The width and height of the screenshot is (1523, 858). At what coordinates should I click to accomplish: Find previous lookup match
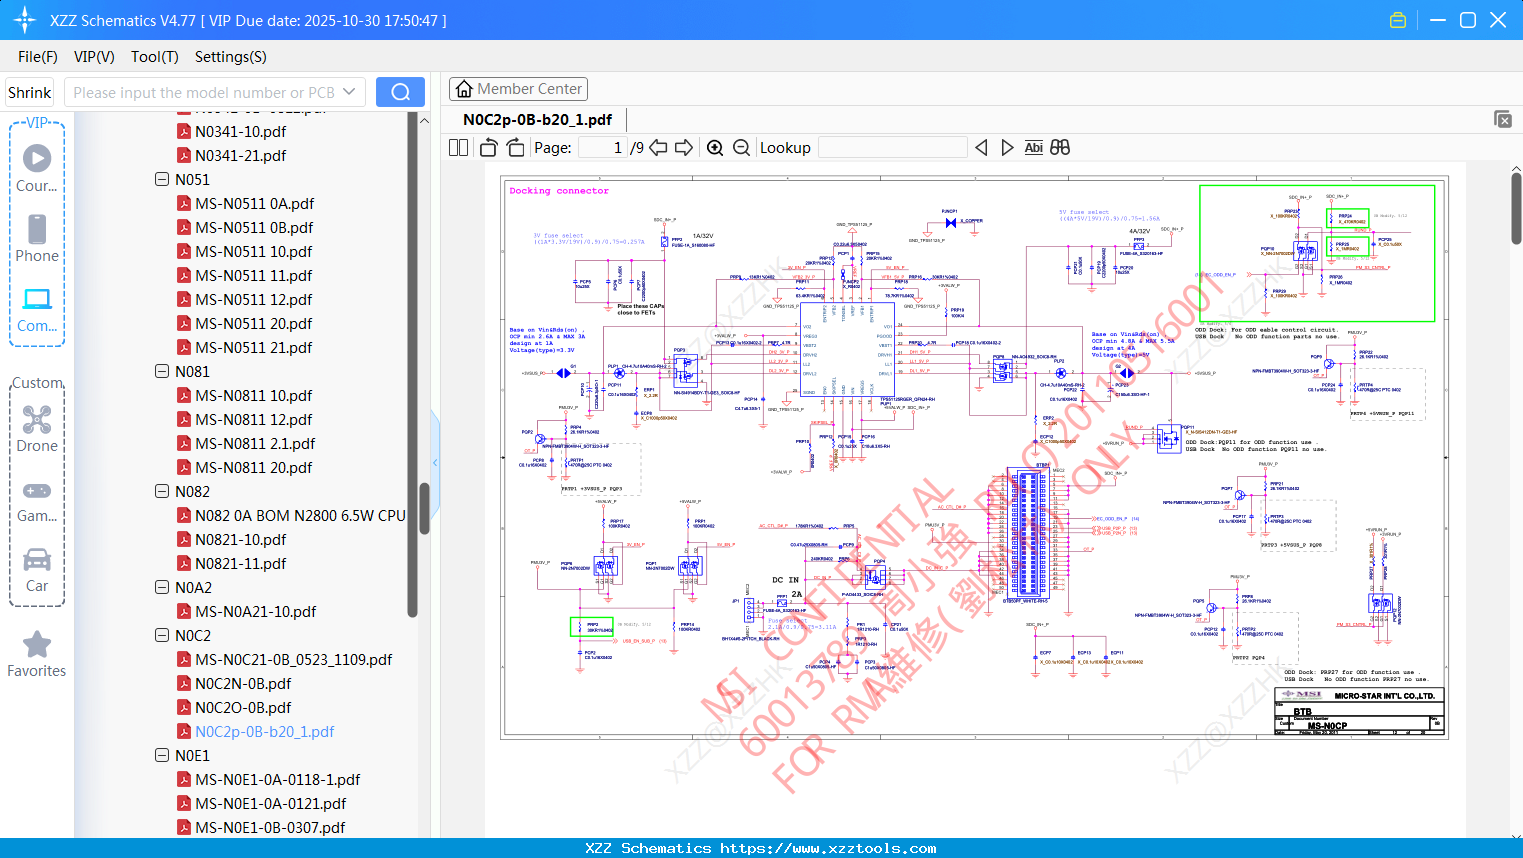(981, 147)
